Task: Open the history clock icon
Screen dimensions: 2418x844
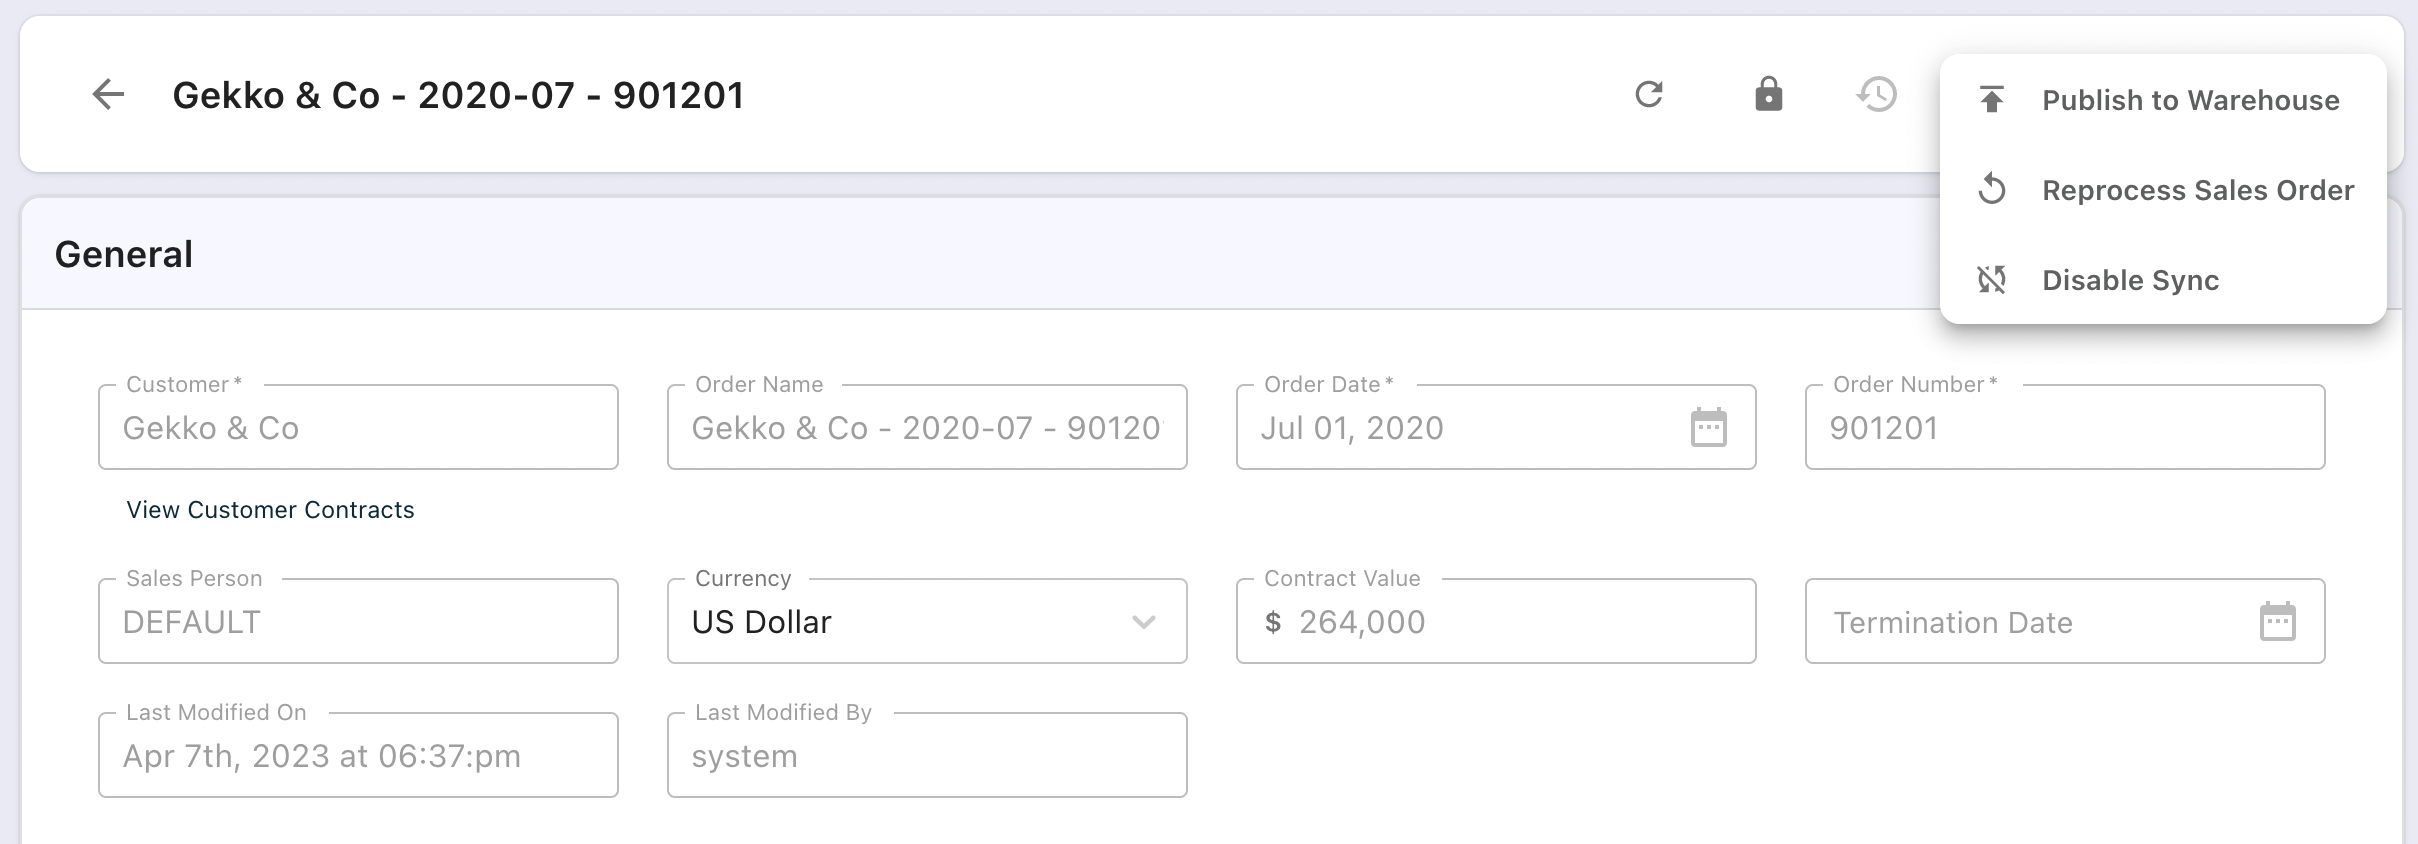Action: [x=1877, y=95]
